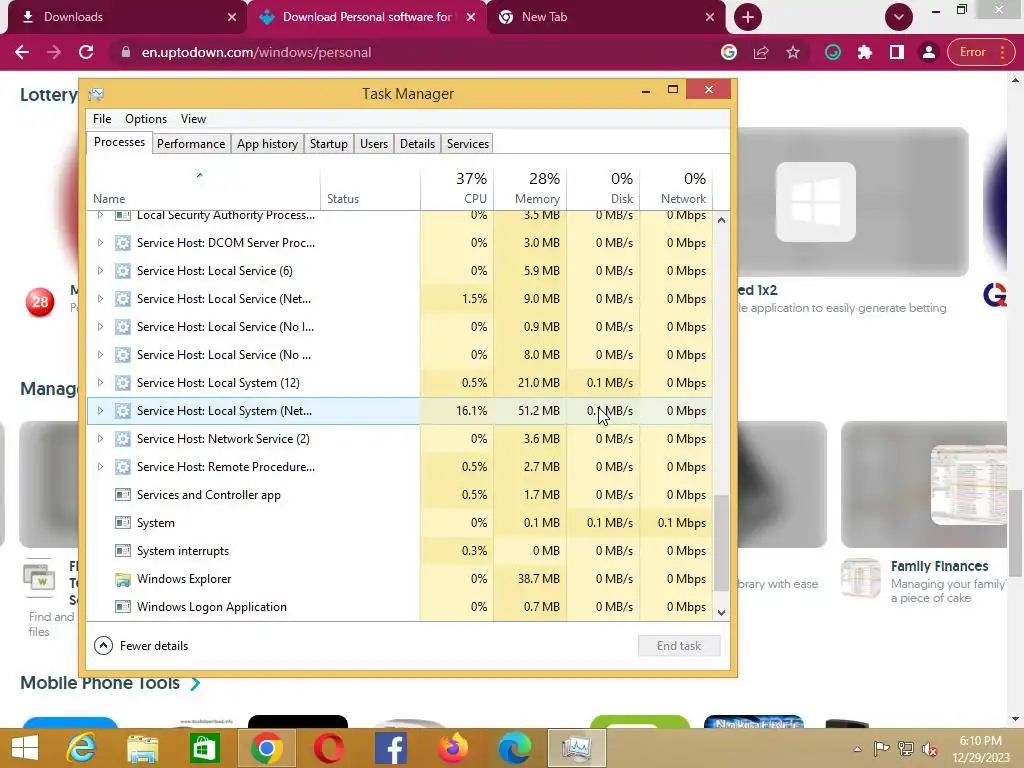Switch to the Performance tab
The width and height of the screenshot is (1024, 768).
click(191, 144)
